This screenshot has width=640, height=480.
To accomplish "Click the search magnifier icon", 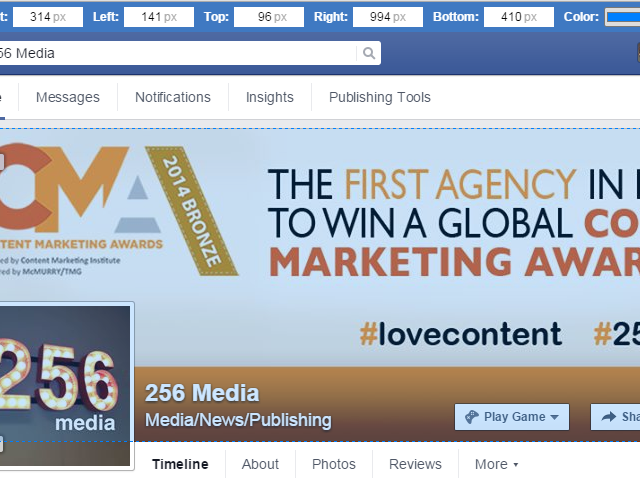I will 369,53.
